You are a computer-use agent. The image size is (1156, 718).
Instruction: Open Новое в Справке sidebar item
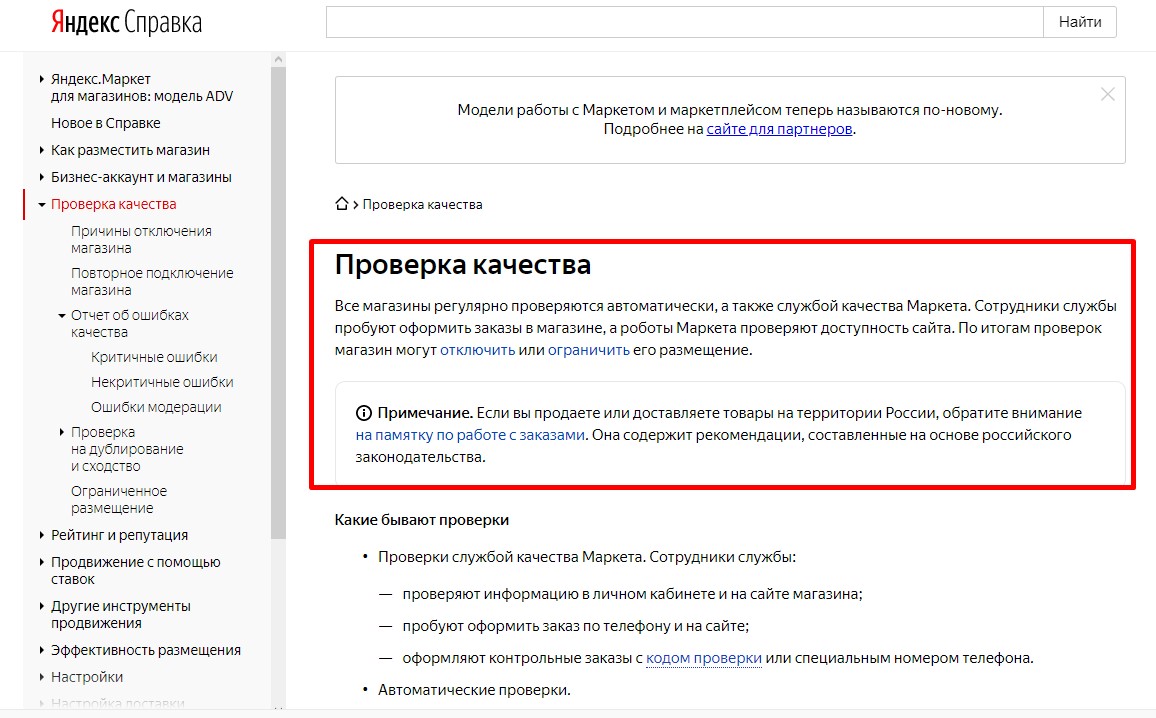pyautogui.click(x=105, y=123)
